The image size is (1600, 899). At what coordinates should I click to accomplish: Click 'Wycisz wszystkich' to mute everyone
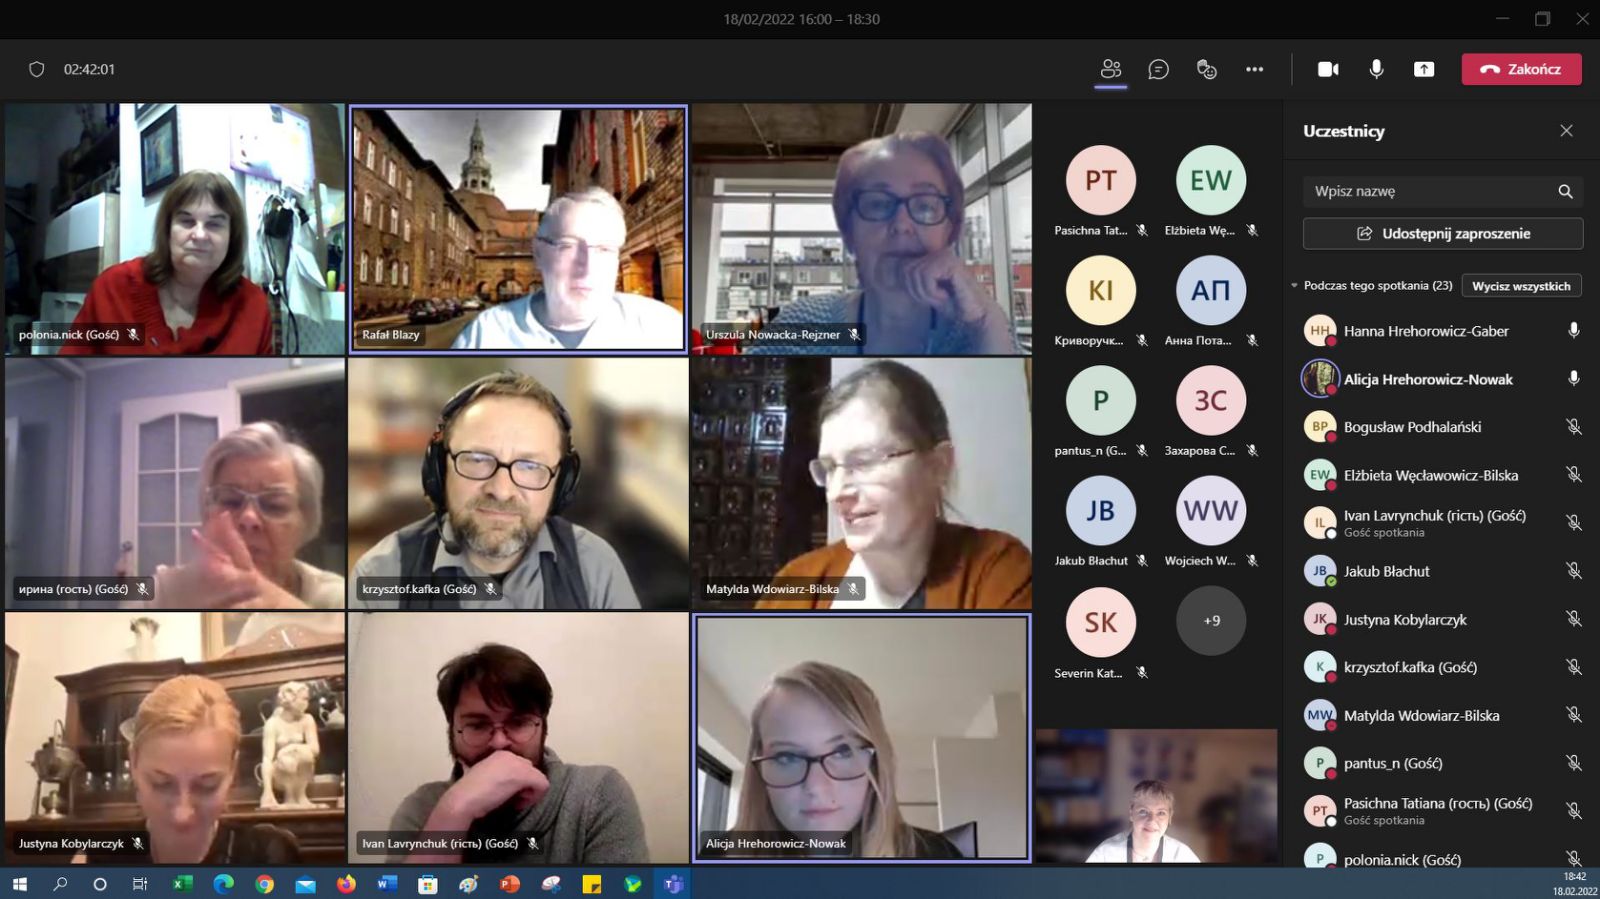(1520, 286)
